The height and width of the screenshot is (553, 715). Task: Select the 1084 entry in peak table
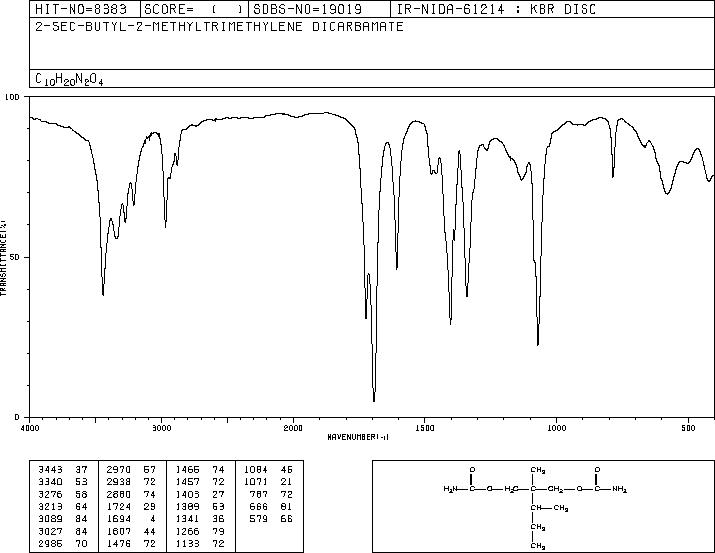256,469
